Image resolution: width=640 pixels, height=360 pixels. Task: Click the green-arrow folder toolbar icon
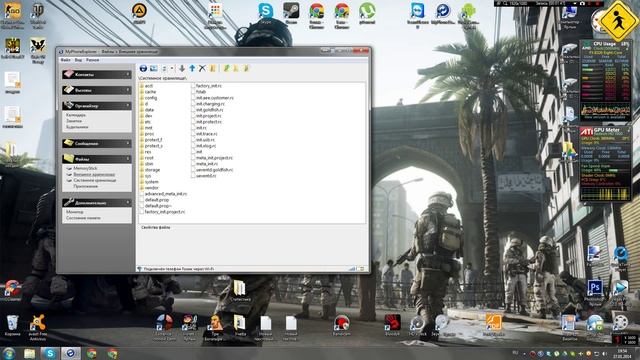(x=227, y=69)
